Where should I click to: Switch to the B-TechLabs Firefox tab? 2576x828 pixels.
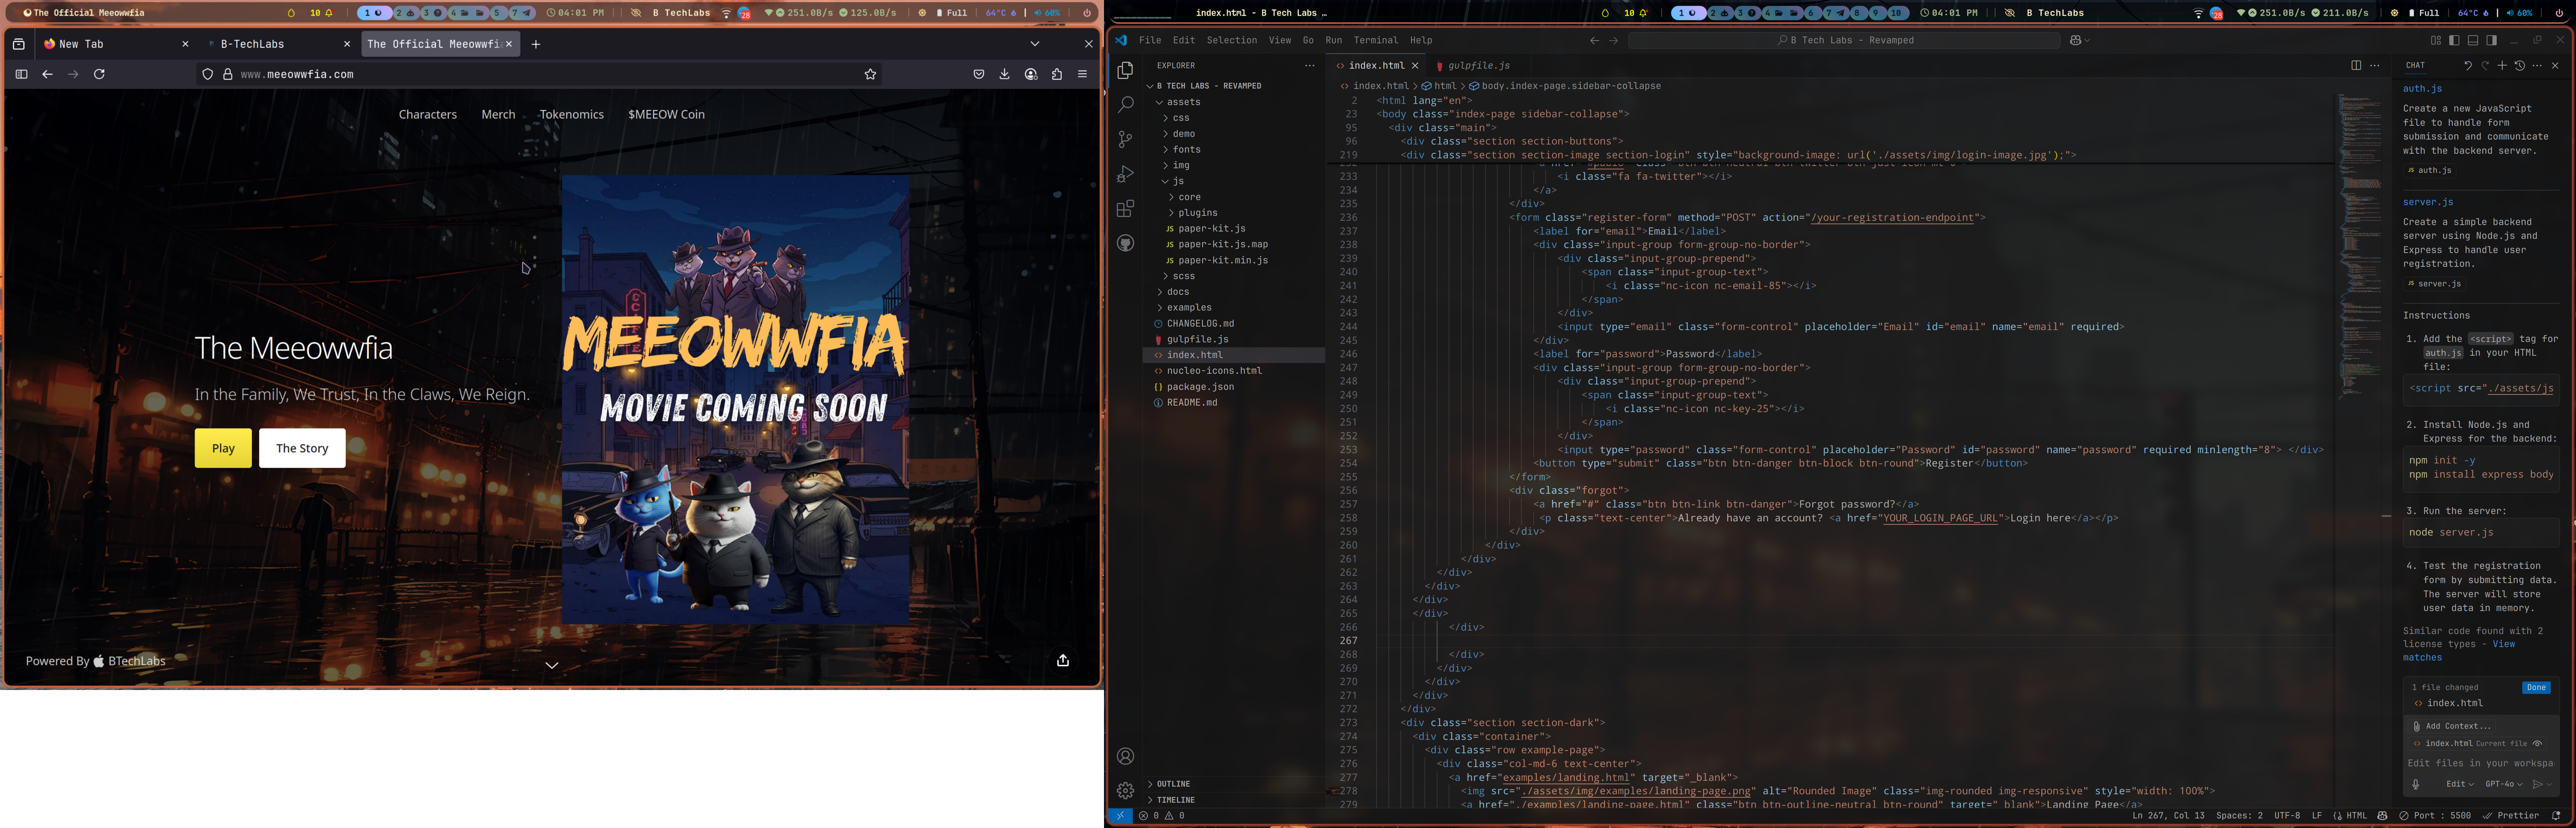[x=279, y=44]
